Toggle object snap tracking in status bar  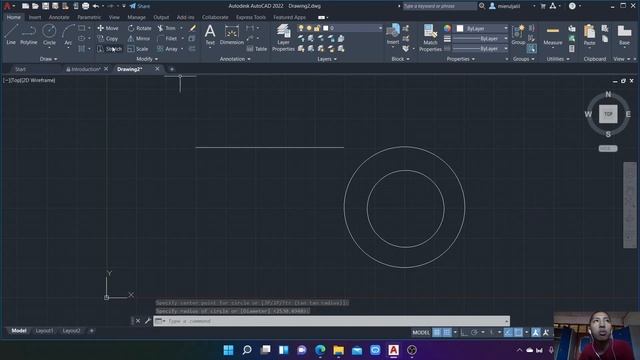coord(508,332)
